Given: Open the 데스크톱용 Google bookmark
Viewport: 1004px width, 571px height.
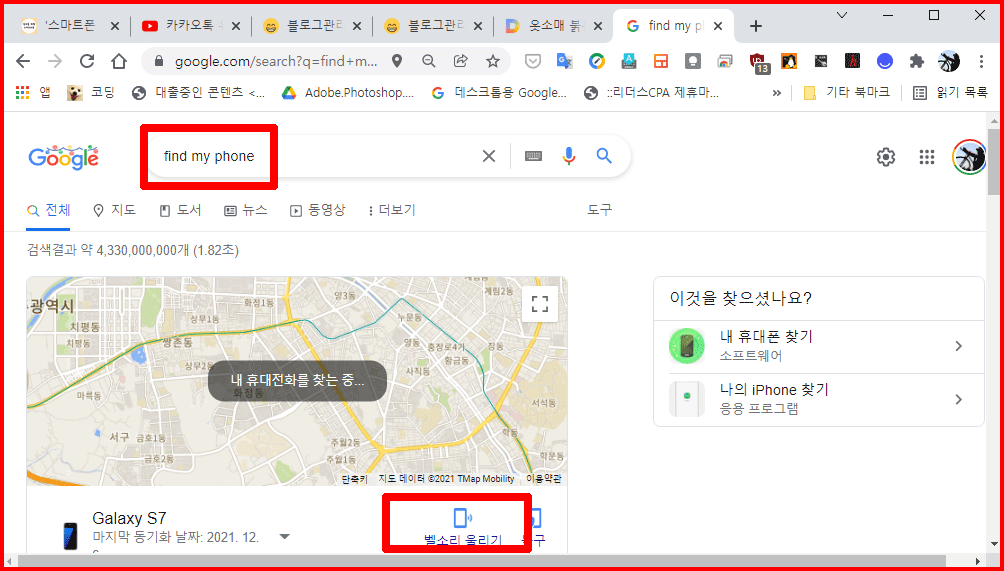Looking at the screenshot, I should pyautogui.click(x=500, y=93).
